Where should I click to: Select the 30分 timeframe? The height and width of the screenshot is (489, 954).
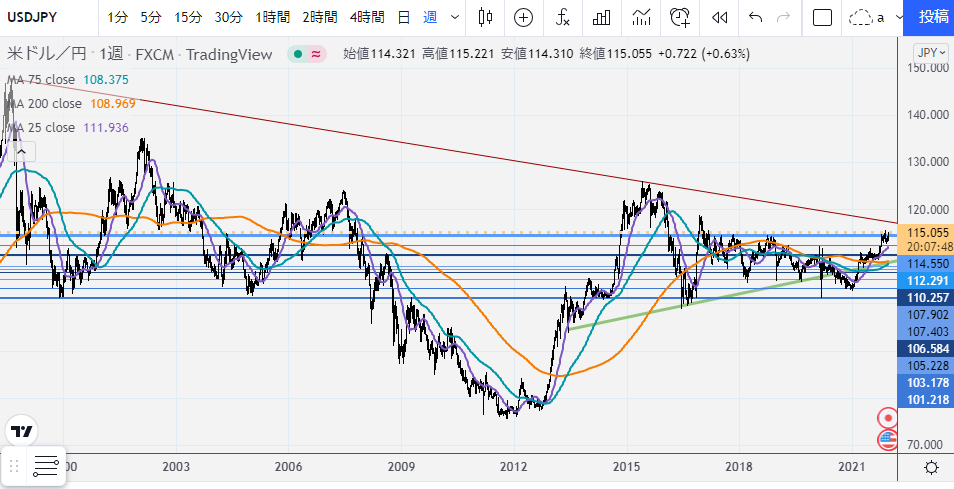[x=228, y=18]
